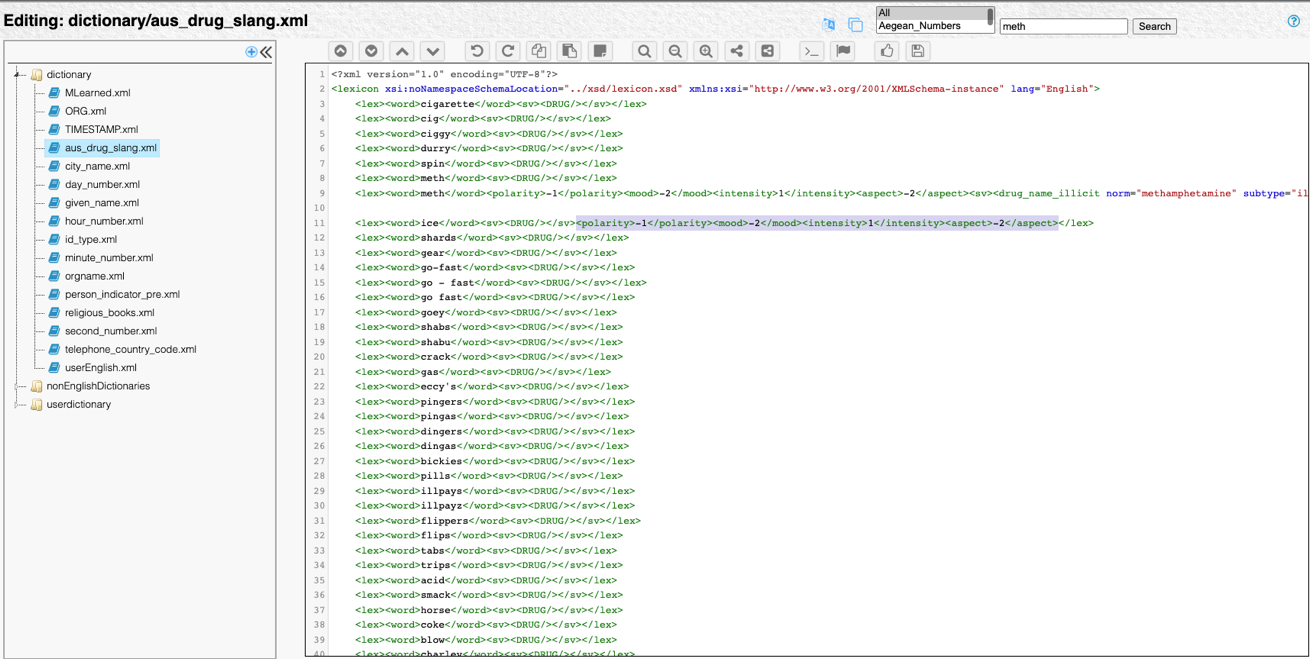This screenshot has height=659, width=1310.
Task: Click the zoom out magnifier icon
Action: (675, 51)
